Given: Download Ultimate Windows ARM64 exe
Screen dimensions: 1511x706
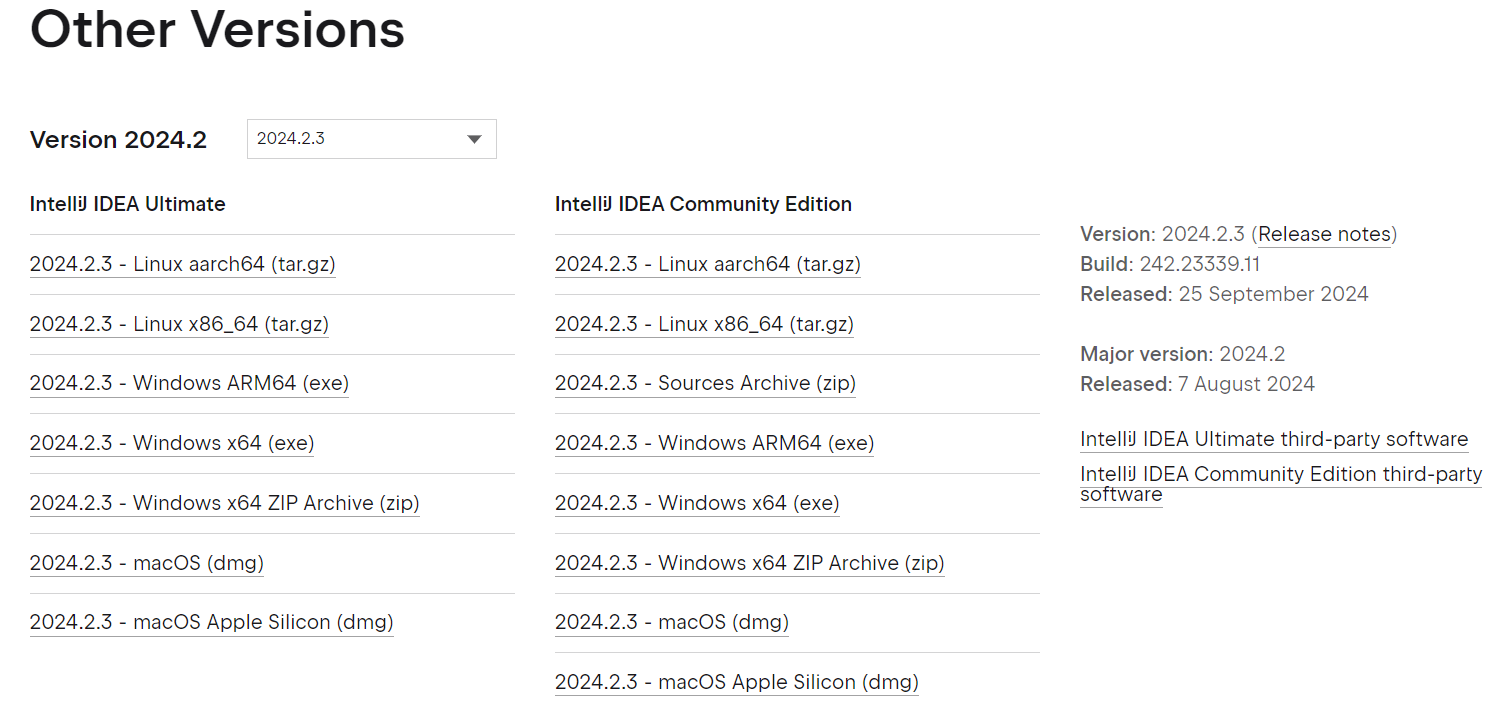Looking at the screenshot, I should pos(189,383).
